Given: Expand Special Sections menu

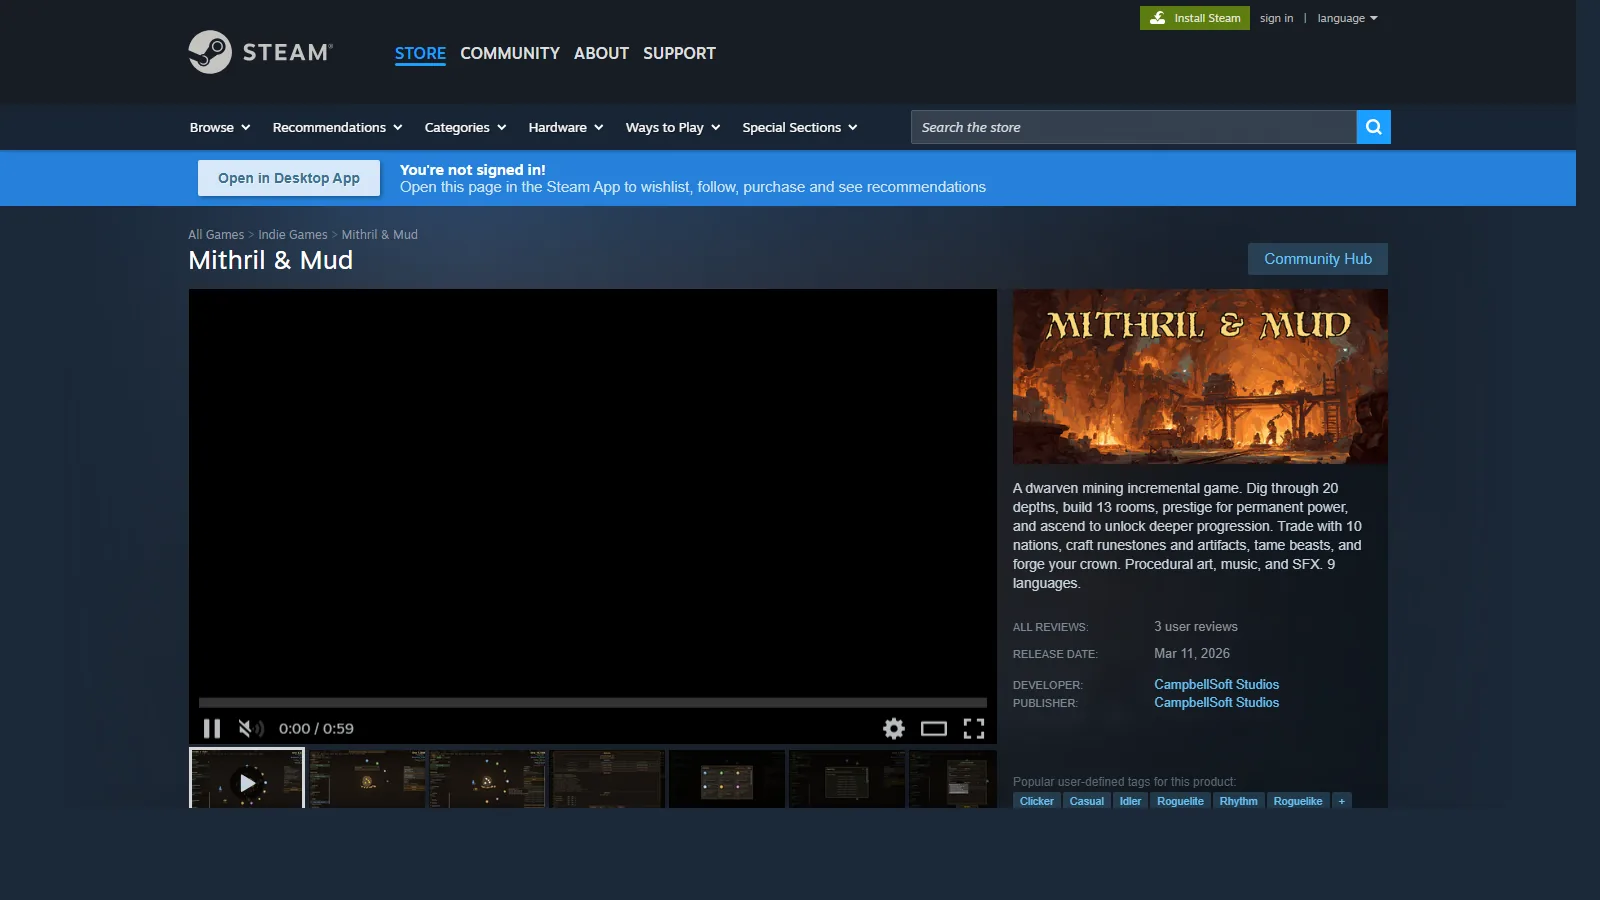Looking at the screenshot, I should (x=800, y=127).
